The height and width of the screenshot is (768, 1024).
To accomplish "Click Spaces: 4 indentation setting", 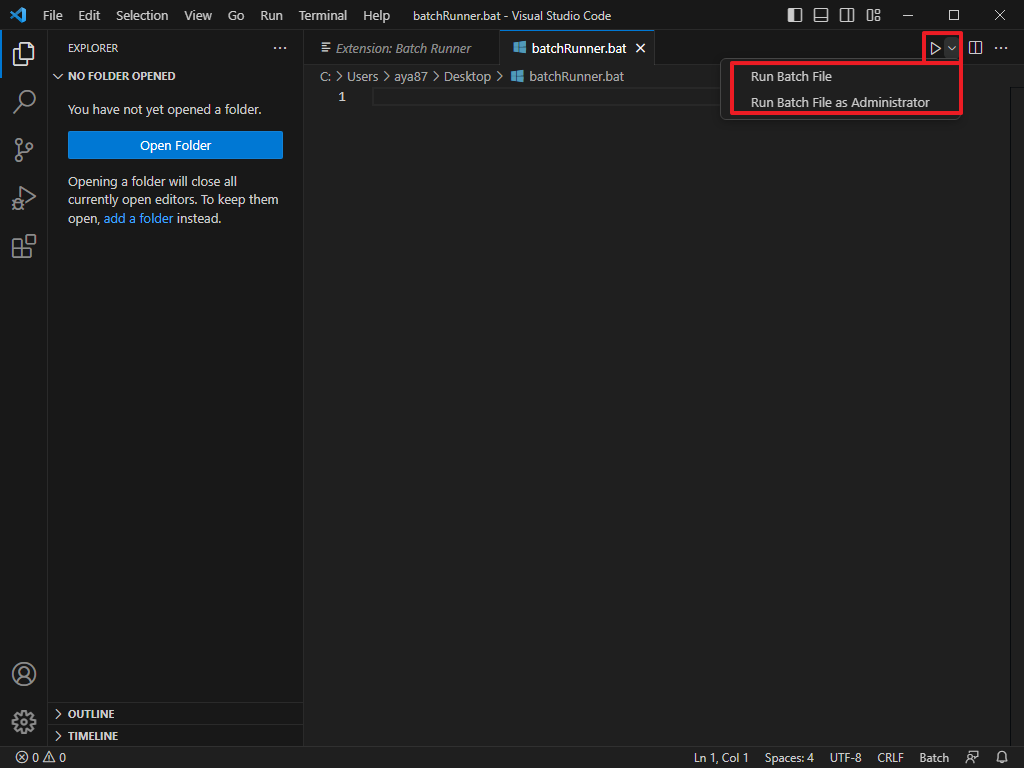I will coord(789,758).
